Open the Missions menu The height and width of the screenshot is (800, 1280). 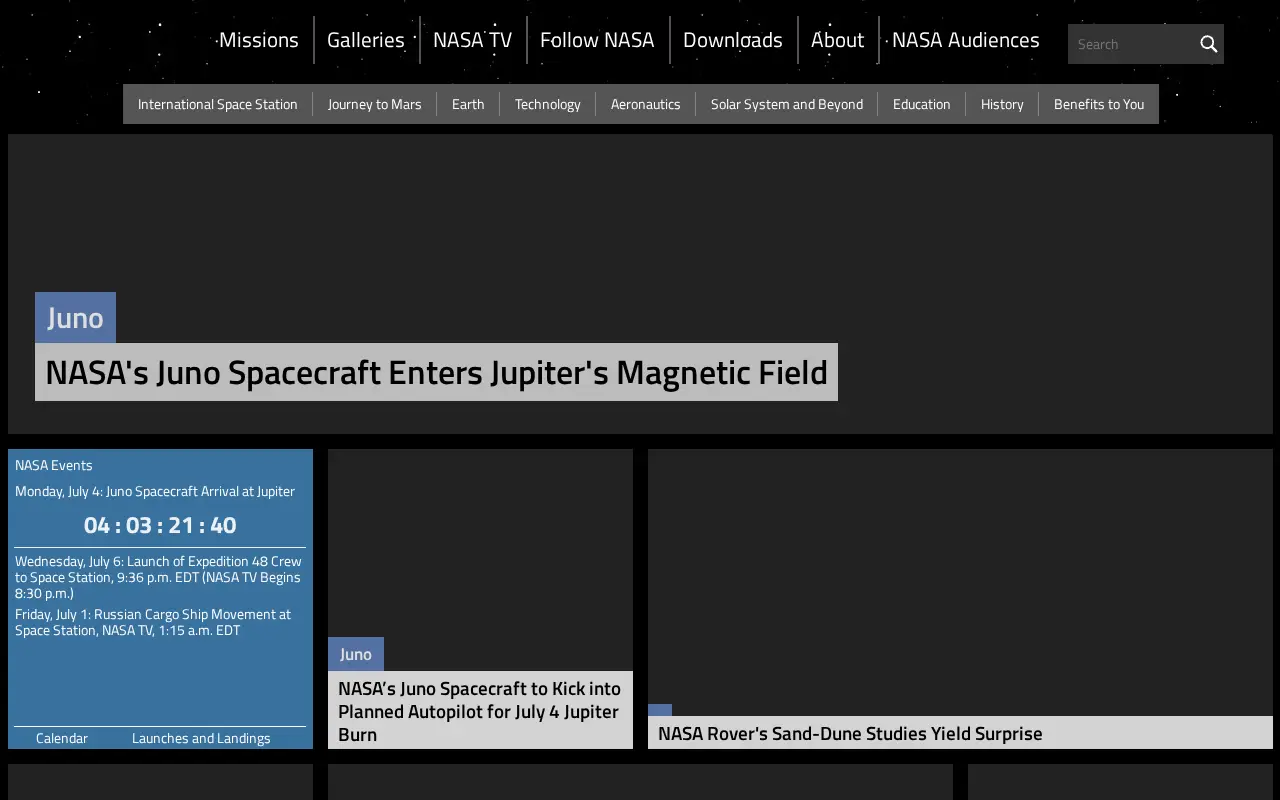[x=258, y=40]
